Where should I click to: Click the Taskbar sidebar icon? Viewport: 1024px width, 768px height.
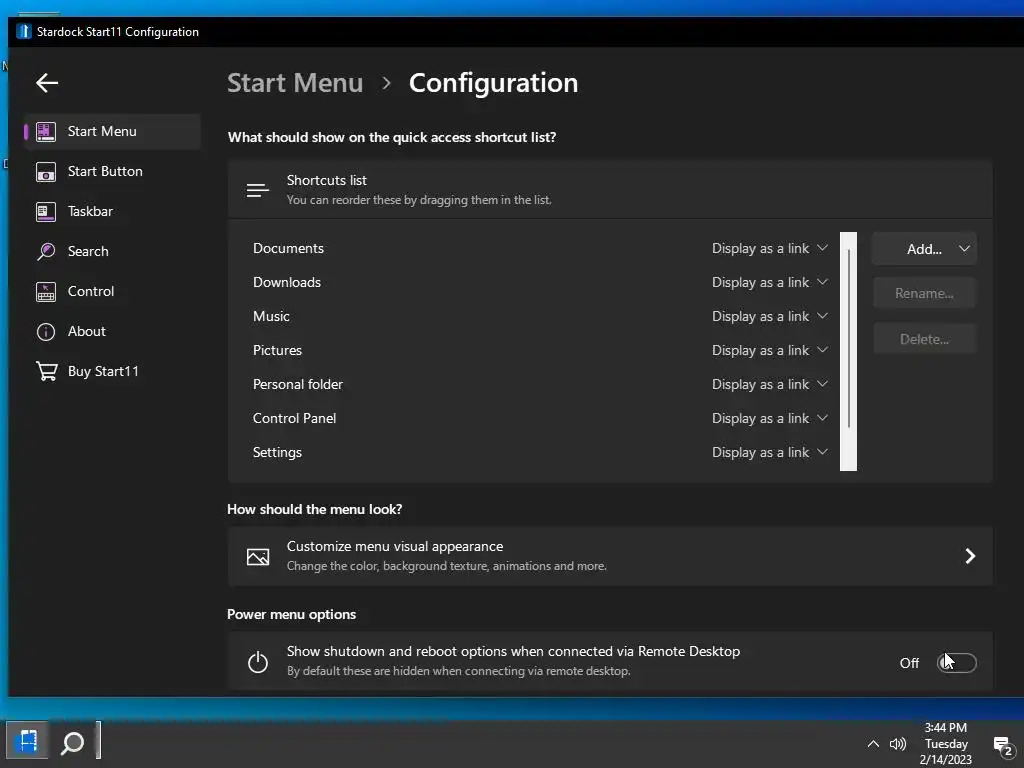[x=46, y=212]
